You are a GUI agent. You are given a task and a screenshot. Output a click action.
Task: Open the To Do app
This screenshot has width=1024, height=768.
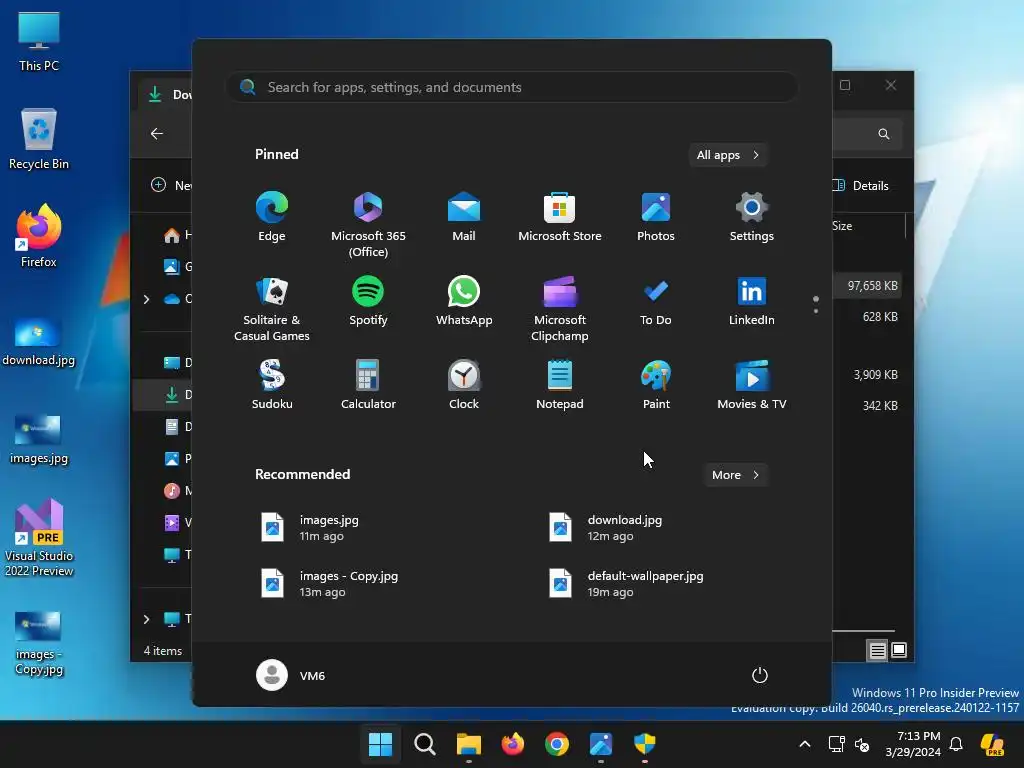pyautogui.click(x=656, y=301)
